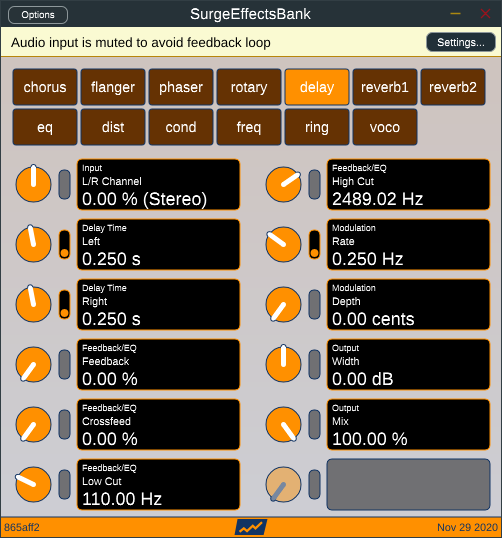Click the empty gray parameter display
502x538 pixels.
pos(408,484)
